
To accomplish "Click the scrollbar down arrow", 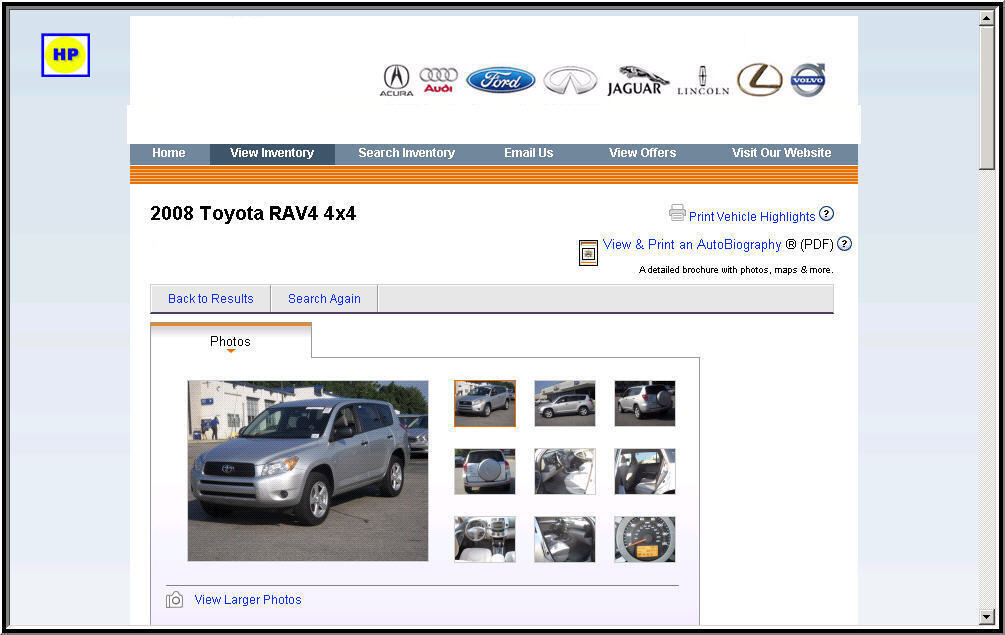I will pyautogui.click(x=986, y=617).
